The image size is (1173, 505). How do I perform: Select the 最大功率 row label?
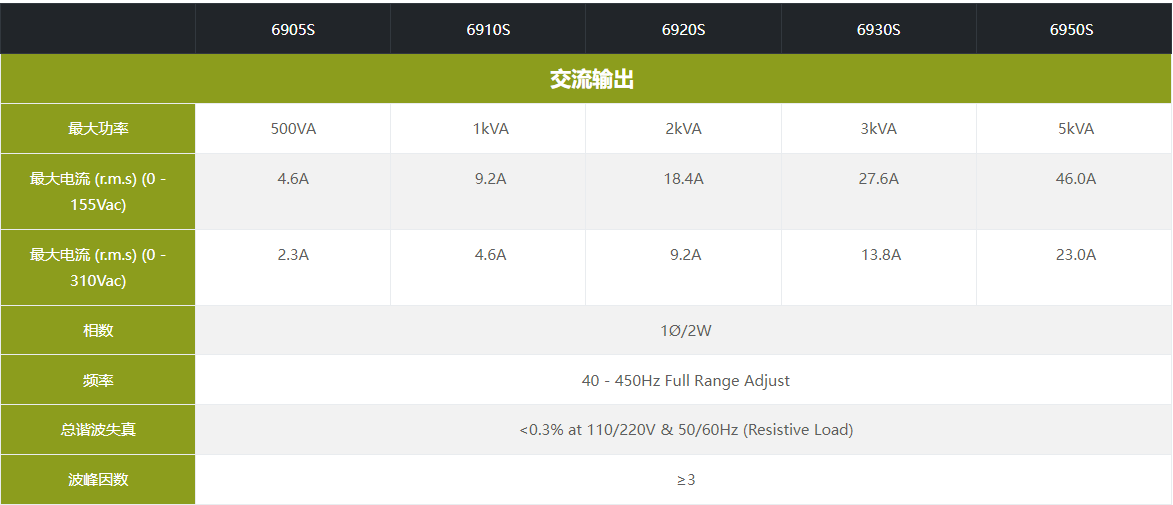coord(98,129)
